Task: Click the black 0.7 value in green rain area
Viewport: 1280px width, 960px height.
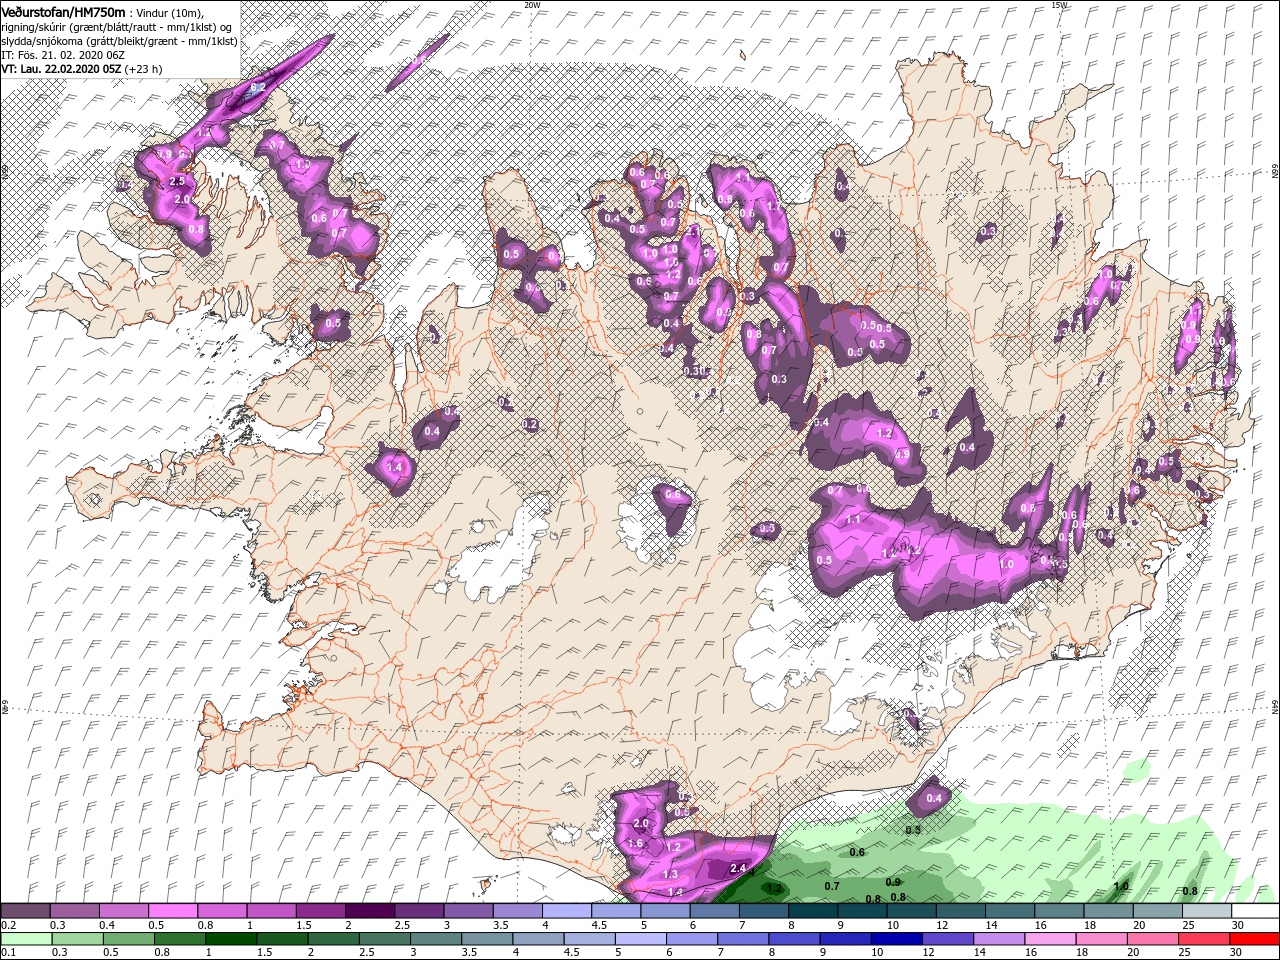Action: click(831, 886)
